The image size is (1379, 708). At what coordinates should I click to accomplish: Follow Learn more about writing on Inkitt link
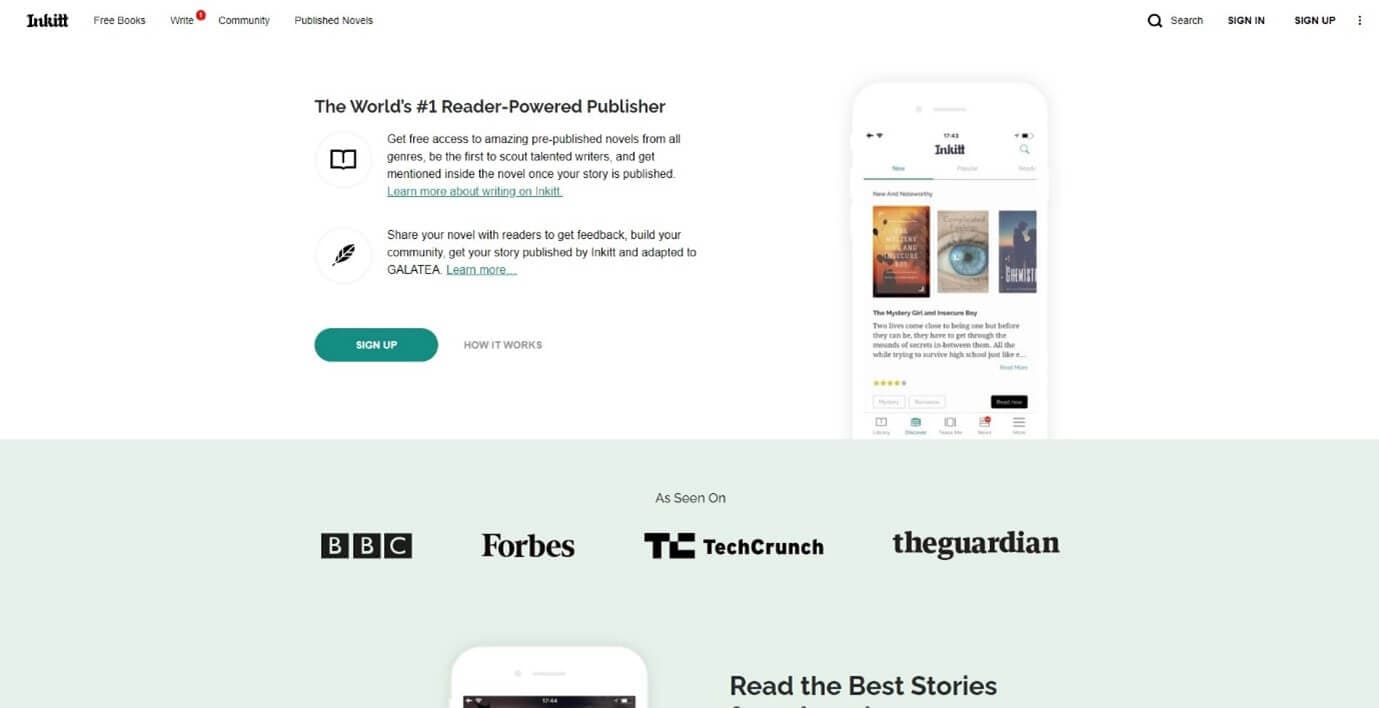pos(475,191)
